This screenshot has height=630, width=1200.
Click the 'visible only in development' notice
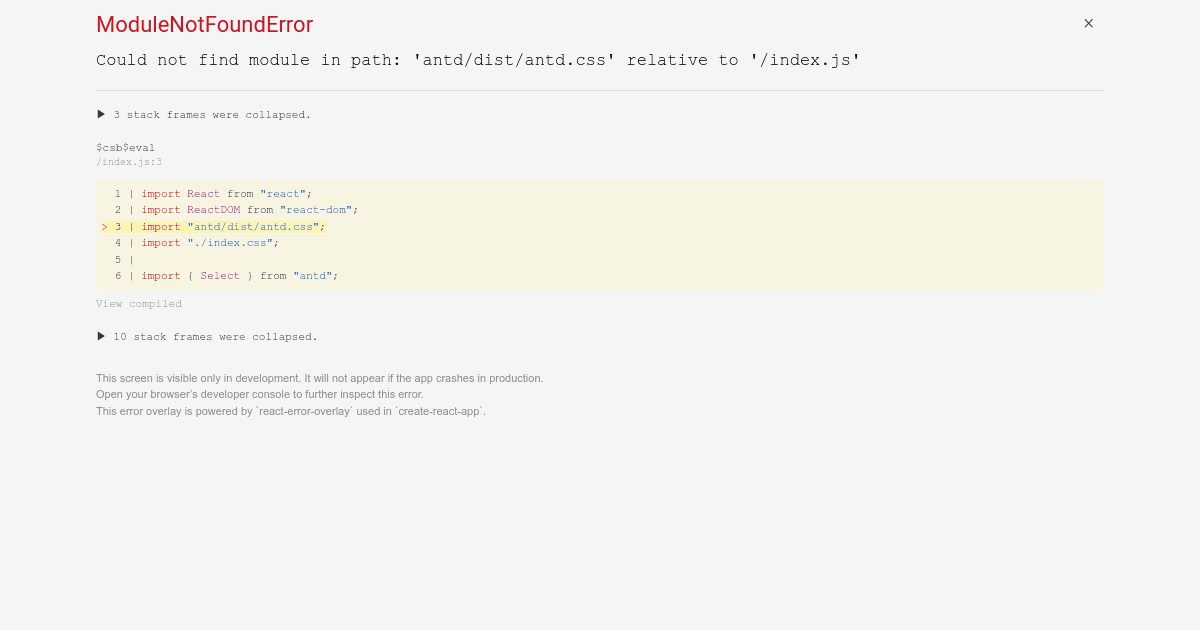pos(320,378)
